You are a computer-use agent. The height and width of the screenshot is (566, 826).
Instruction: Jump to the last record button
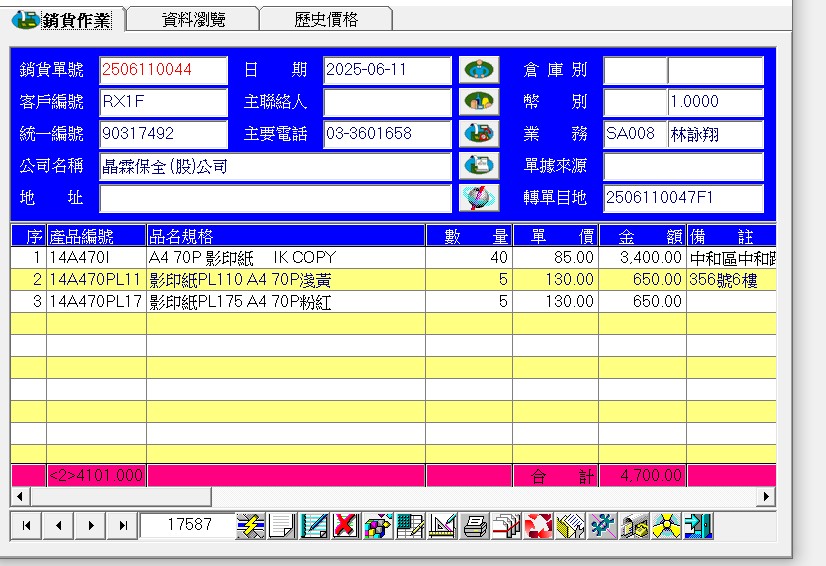click(x=123, y=525)
